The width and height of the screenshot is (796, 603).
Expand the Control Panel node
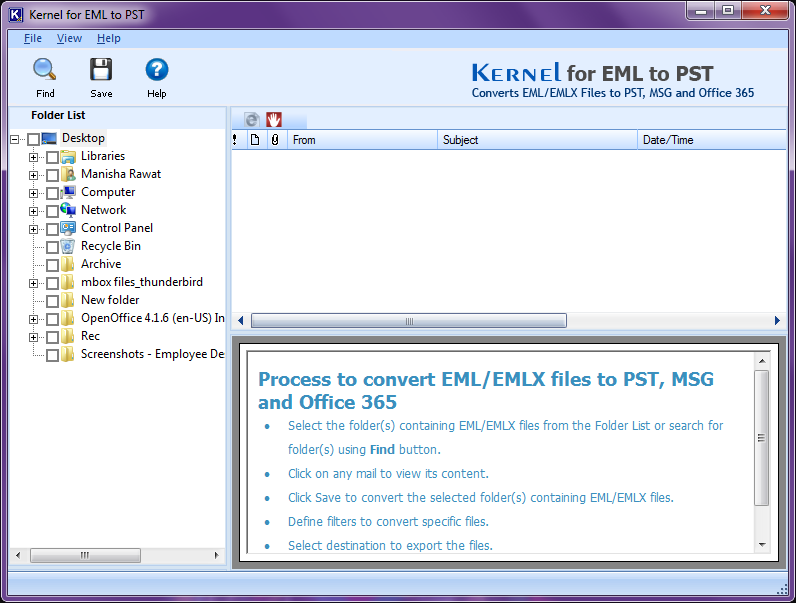click(x=34, y=229)
